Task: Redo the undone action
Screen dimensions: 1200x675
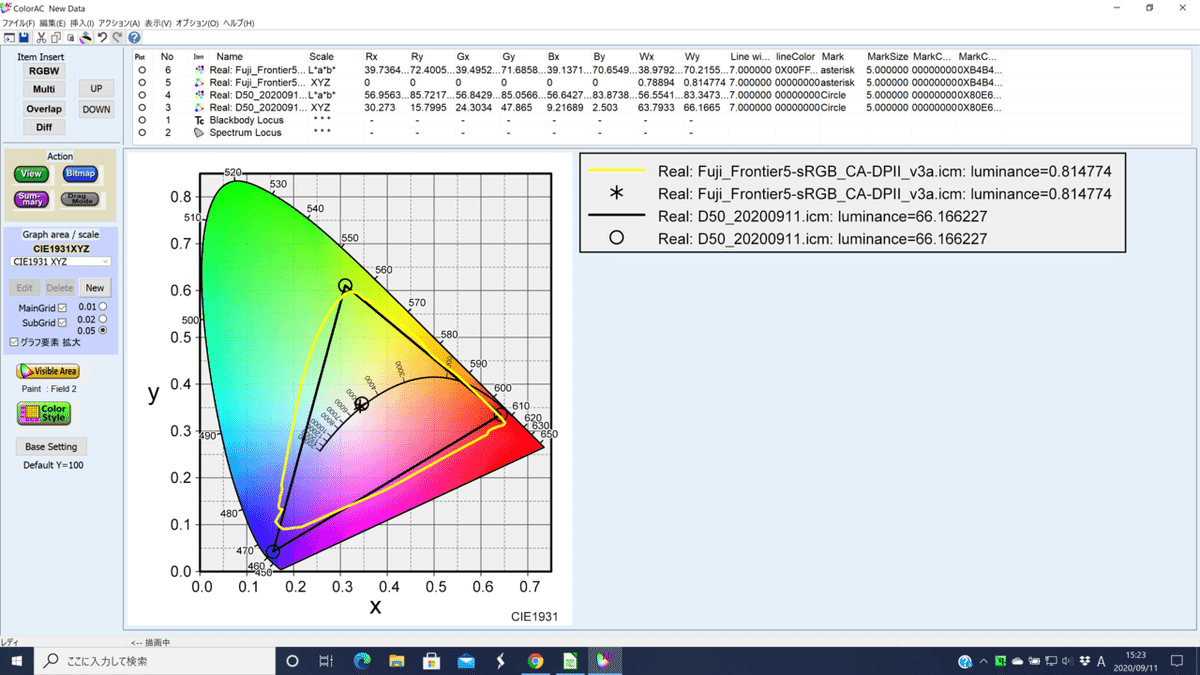Action: pyautogui.click(x=117, y=37)
